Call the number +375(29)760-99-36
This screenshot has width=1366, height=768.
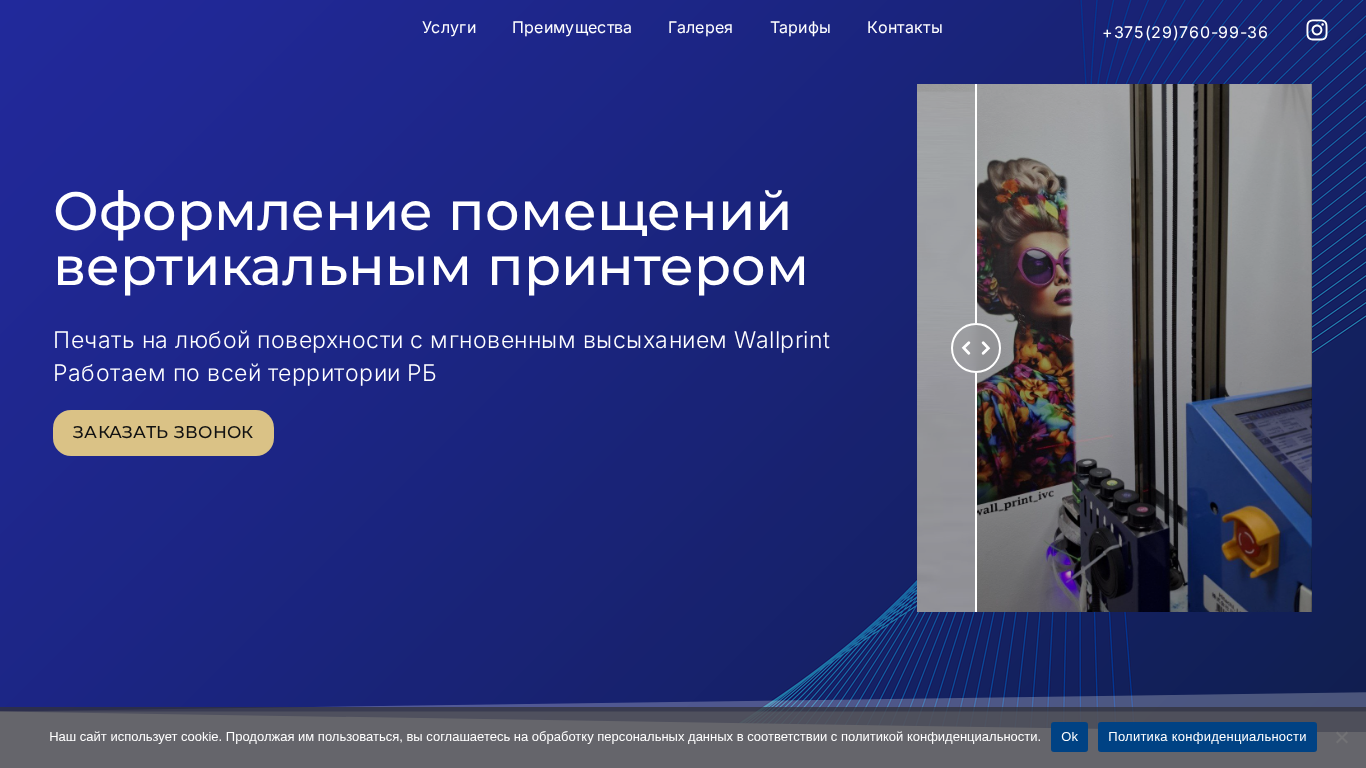pyautogui.click(x=1185, y=32)
